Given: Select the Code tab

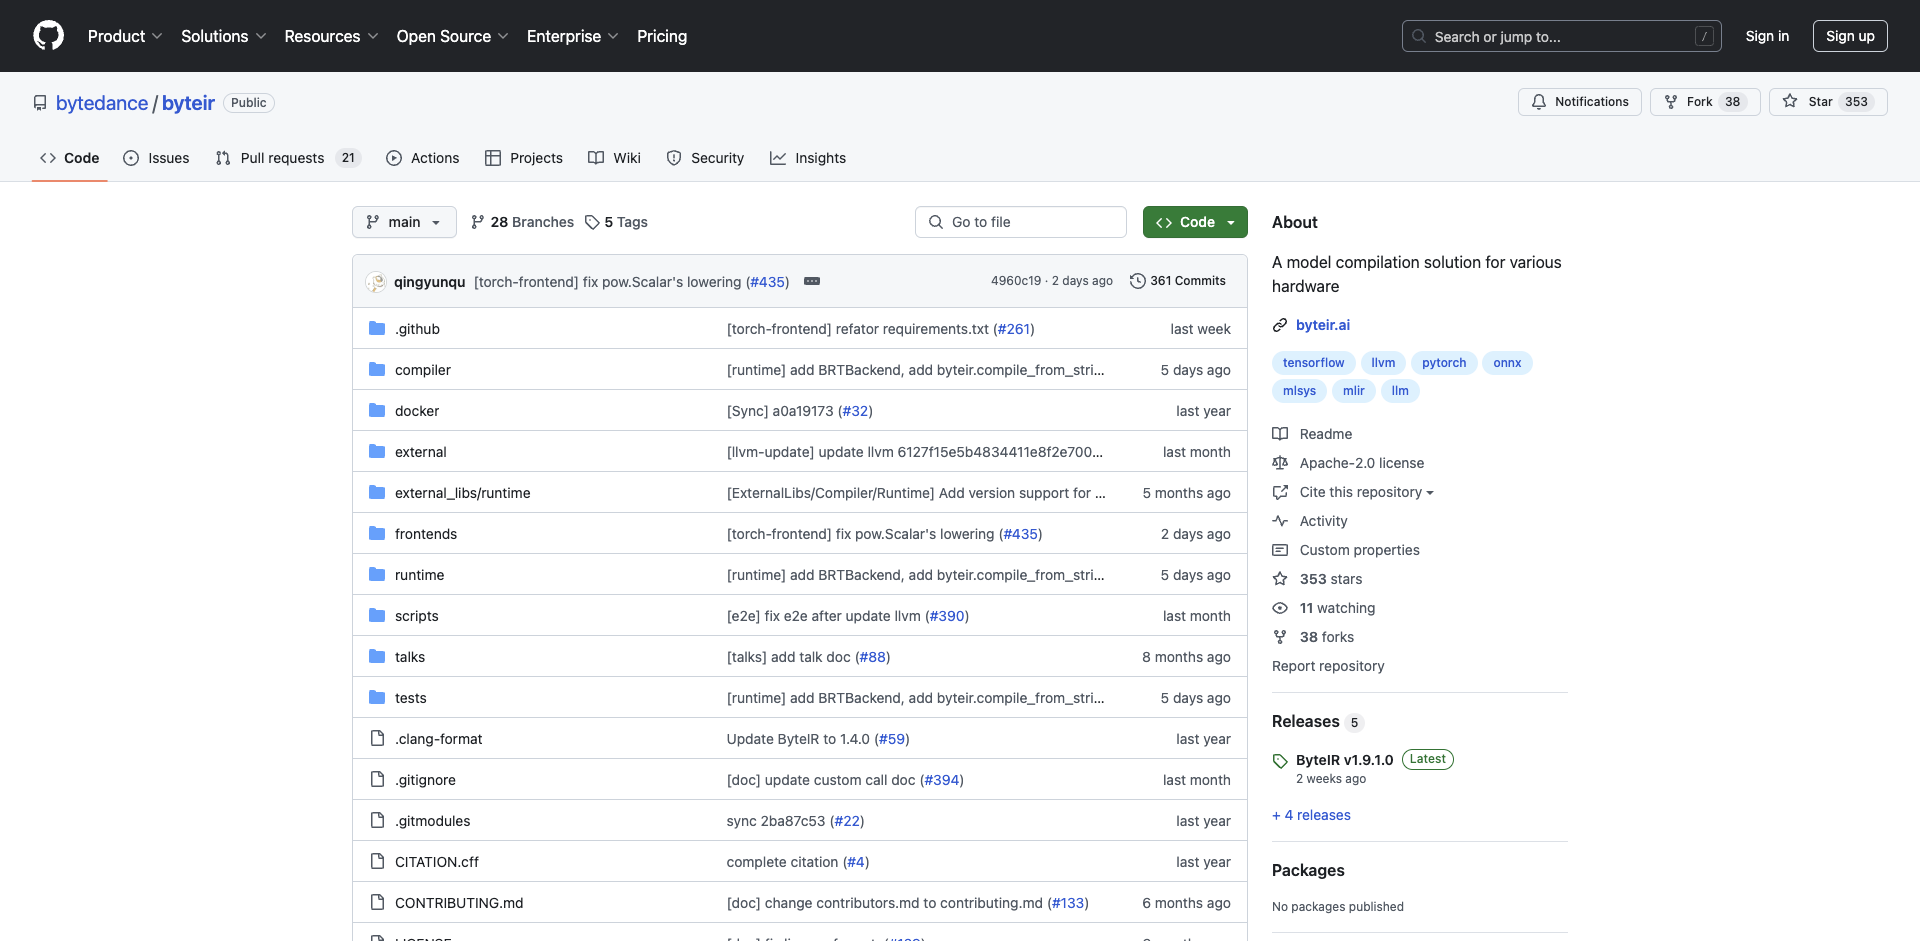Looking at the screenshot, I should tap(70, 158).
